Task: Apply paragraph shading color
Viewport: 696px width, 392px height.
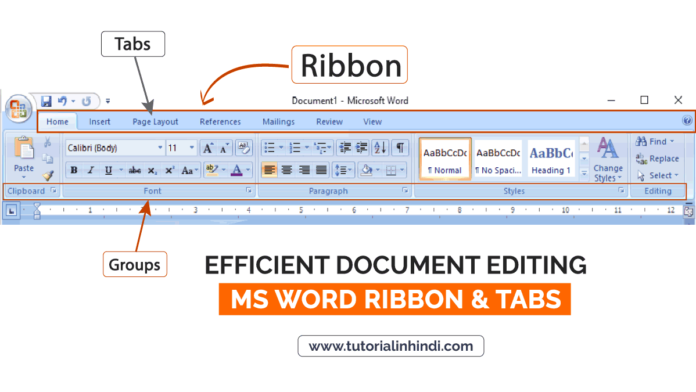Action: pyautogui.click(x=366, y=170)
